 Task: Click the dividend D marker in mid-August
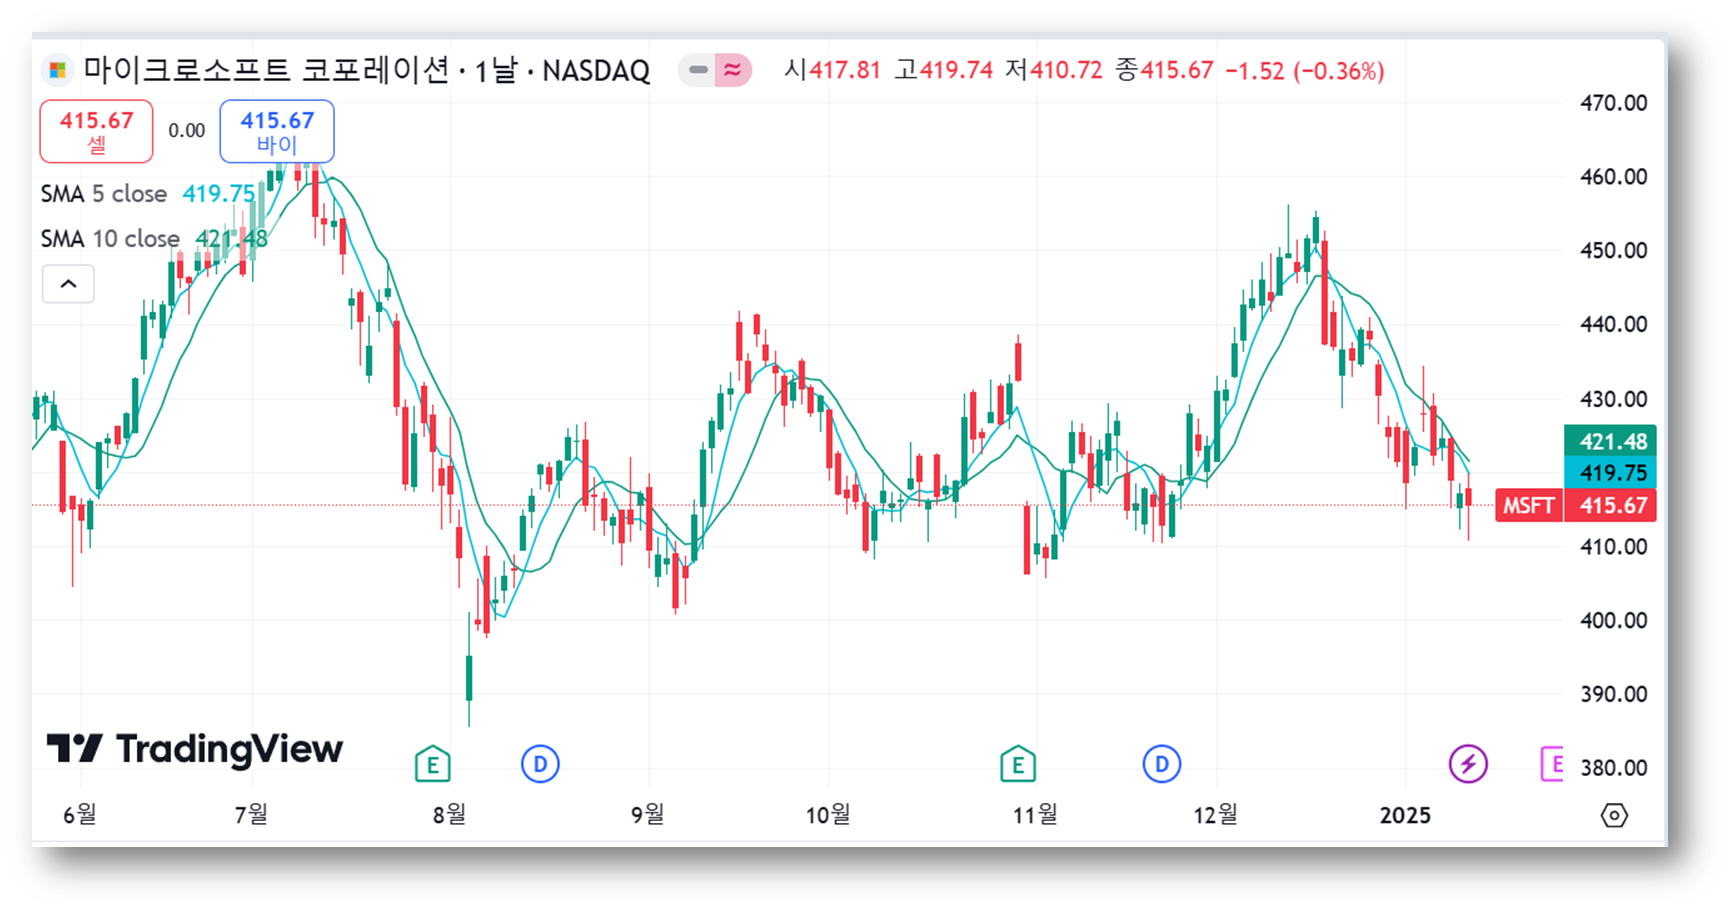pos(540,765)
